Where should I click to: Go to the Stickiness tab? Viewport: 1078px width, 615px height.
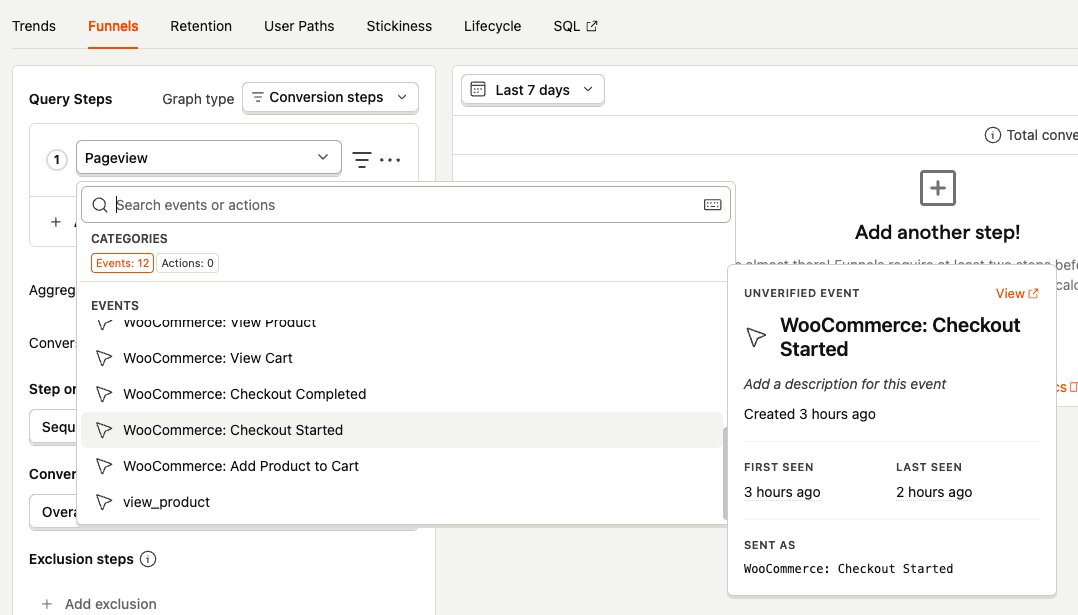pyautogui.click(x=399, y=26)
